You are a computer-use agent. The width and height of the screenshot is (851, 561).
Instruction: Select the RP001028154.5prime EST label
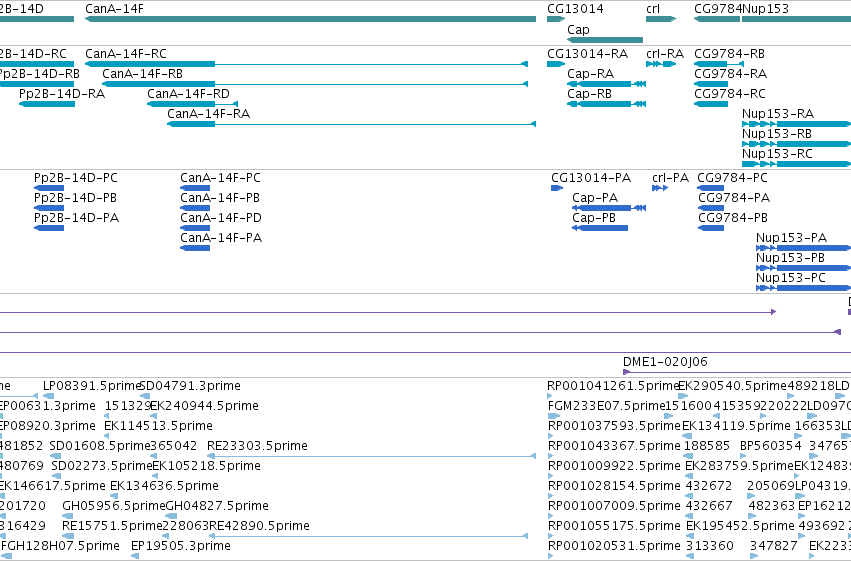click(614, 486)
